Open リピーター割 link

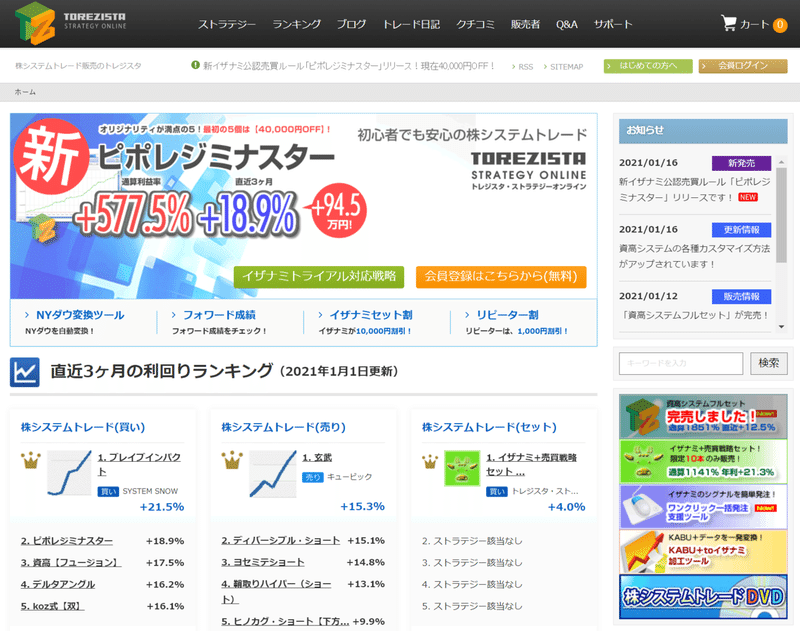[x=508, y=315]
